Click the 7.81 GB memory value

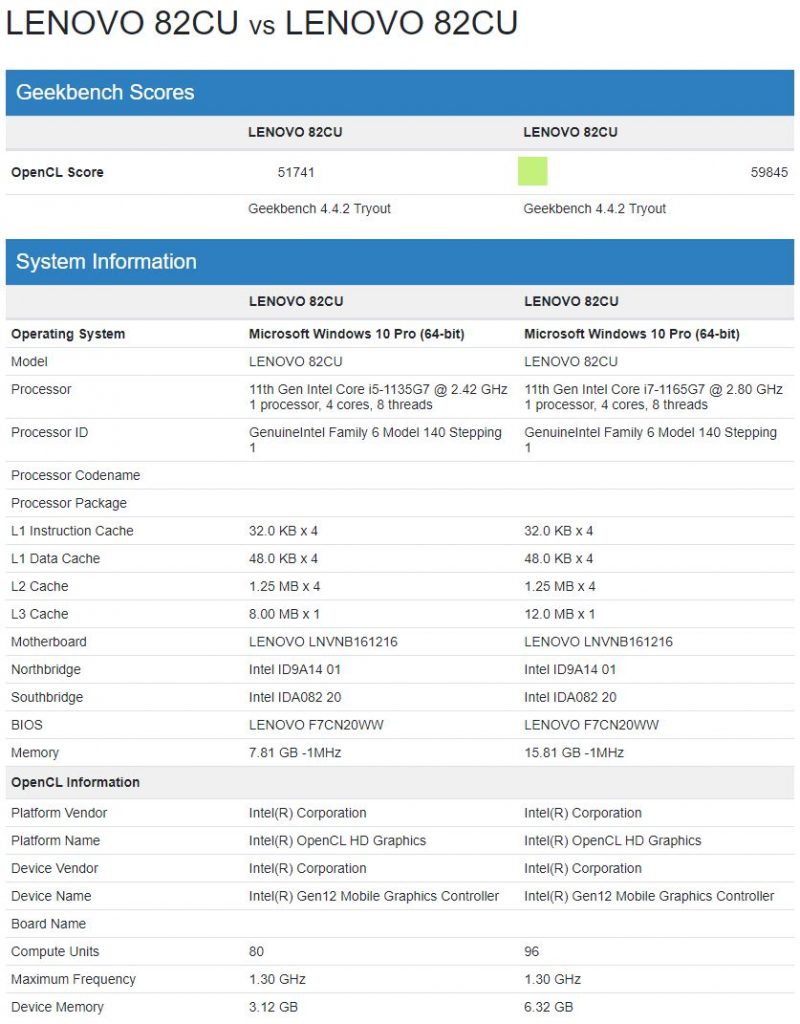point(295,753)
